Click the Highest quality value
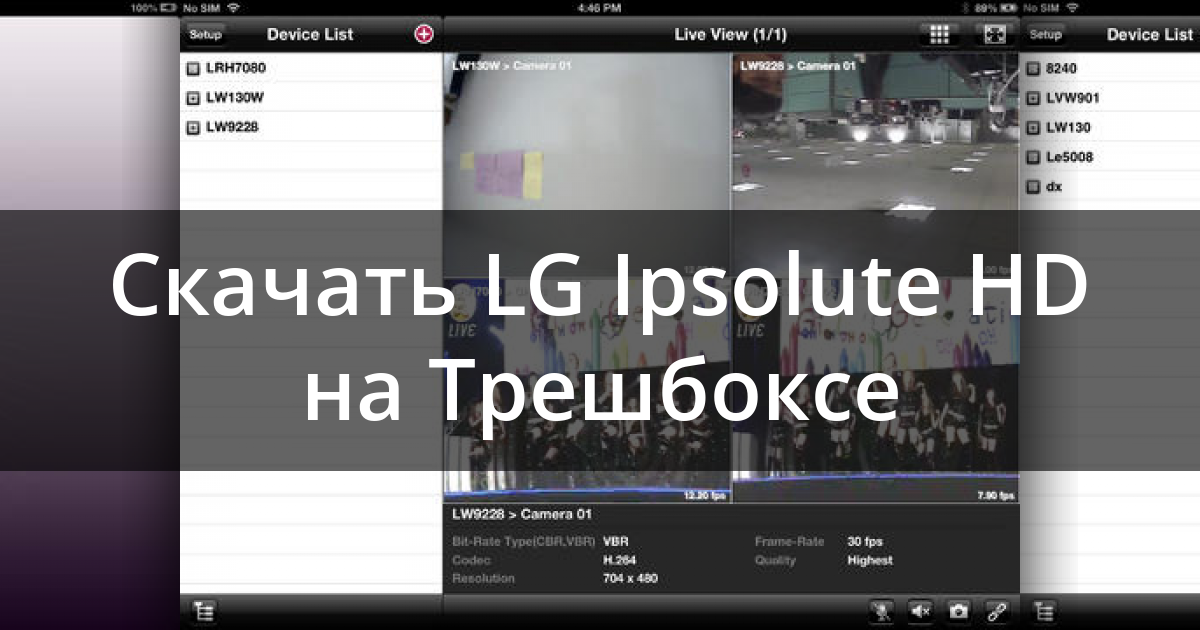The image size is (1200, 630). pos(870,560)
